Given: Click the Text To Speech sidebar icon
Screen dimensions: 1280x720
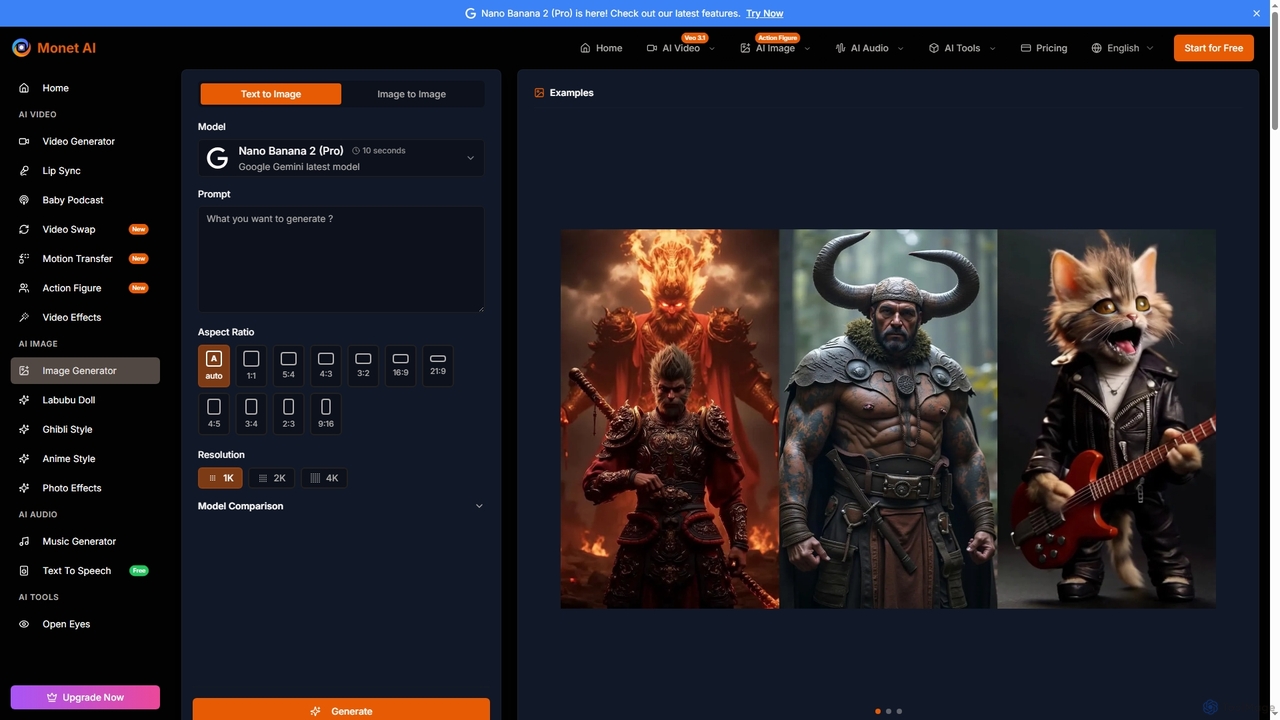Looking at the screenshot, I should tap(24, 571).
